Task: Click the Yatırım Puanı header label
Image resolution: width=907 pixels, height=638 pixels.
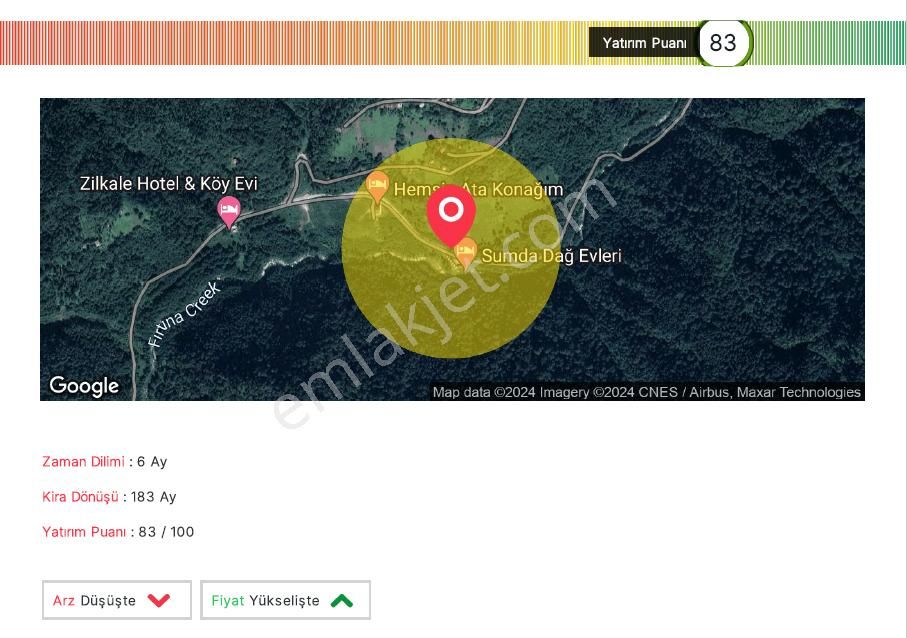Action: [644, 43]
